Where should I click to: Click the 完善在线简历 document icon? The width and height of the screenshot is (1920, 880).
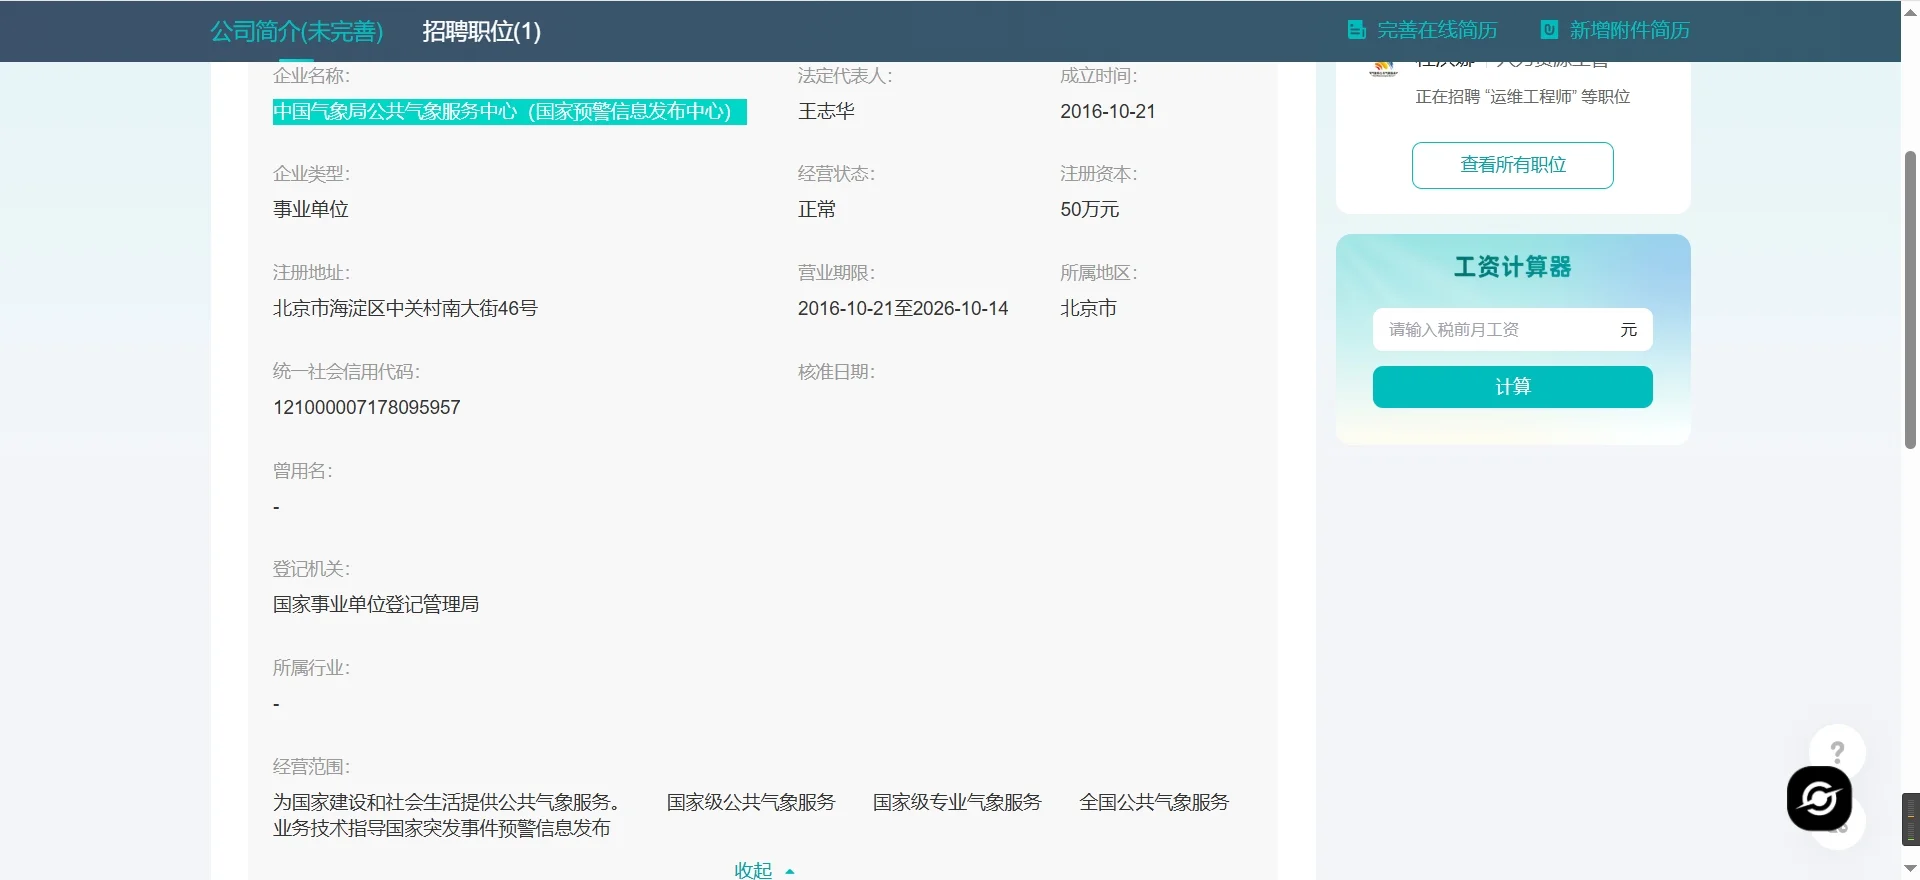[x=1356, y=30]
